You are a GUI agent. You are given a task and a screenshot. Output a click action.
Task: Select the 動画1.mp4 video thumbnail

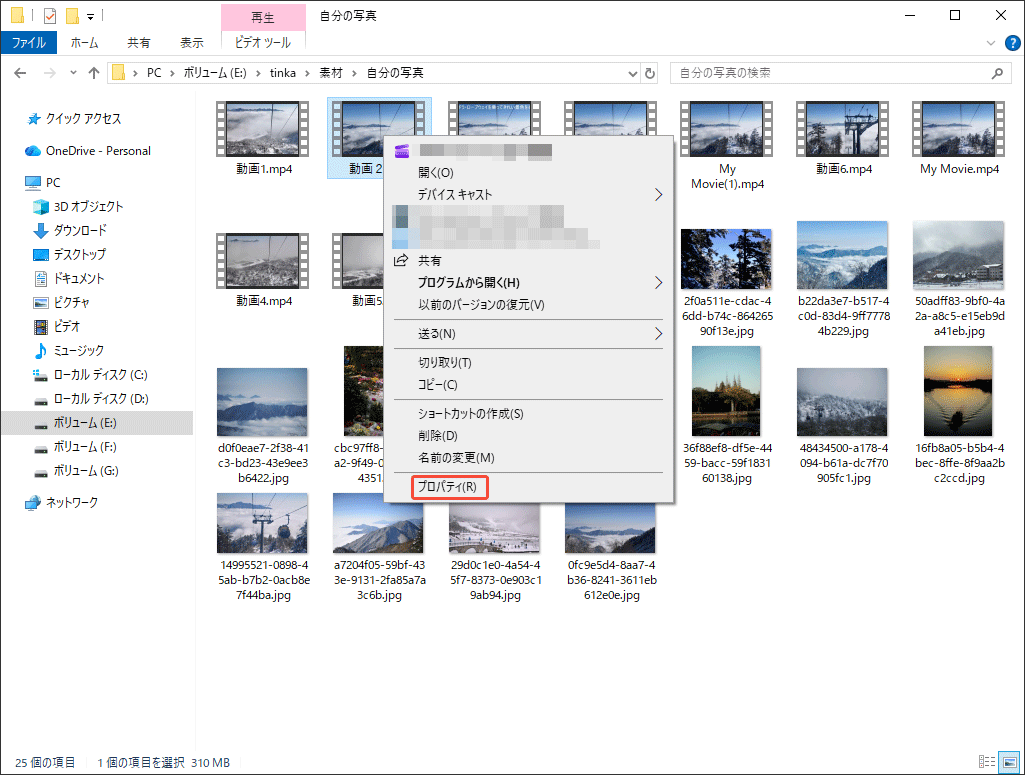click(x=263, y=129)
